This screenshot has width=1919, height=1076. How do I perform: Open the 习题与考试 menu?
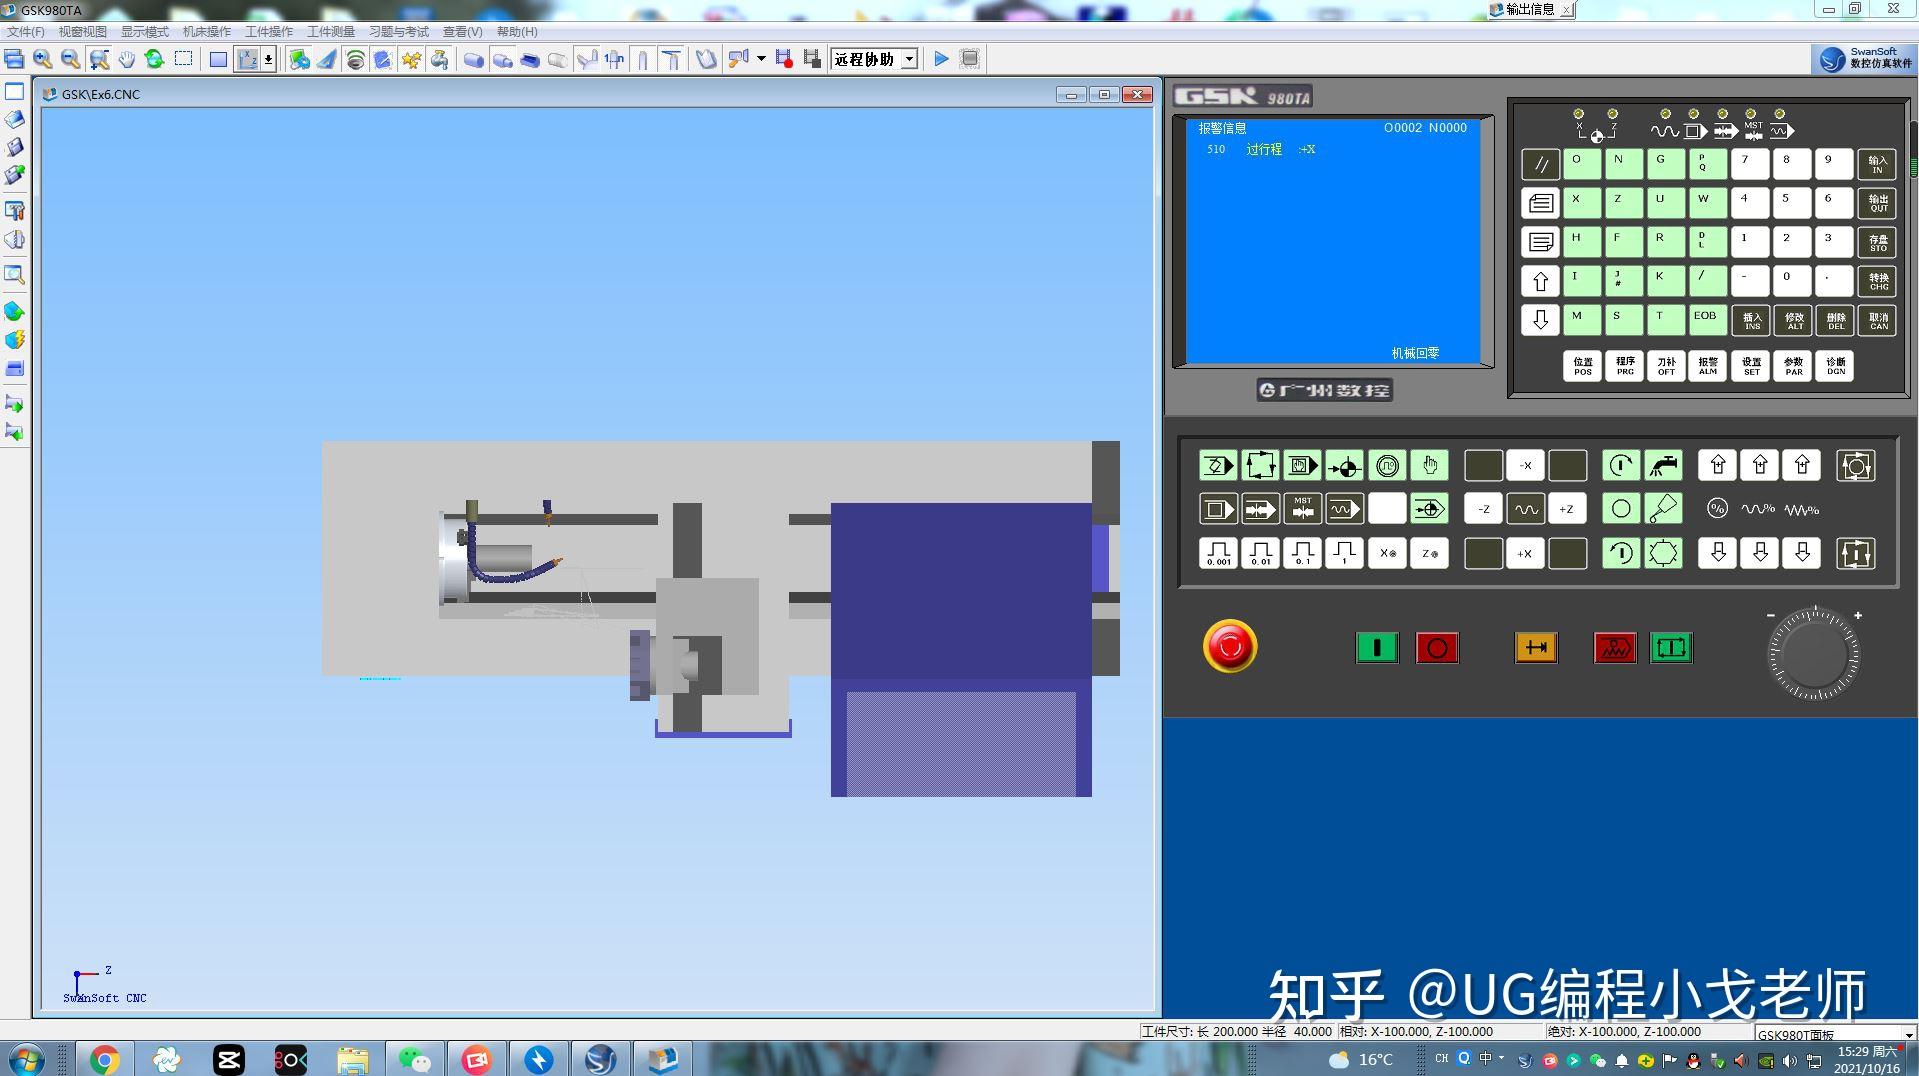399,31
